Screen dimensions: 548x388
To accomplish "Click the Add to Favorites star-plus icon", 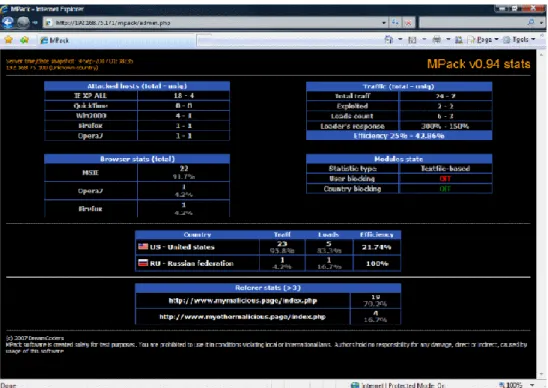I will [x=24, y=40].
